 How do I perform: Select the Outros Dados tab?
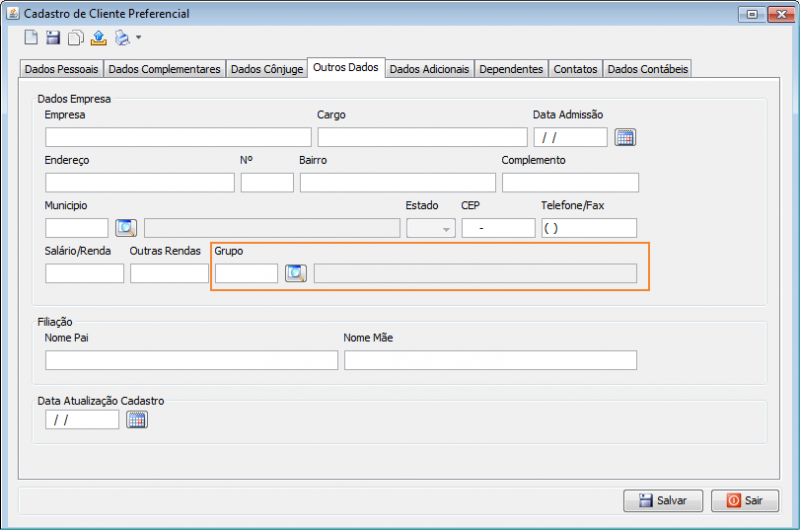point(346,67)
